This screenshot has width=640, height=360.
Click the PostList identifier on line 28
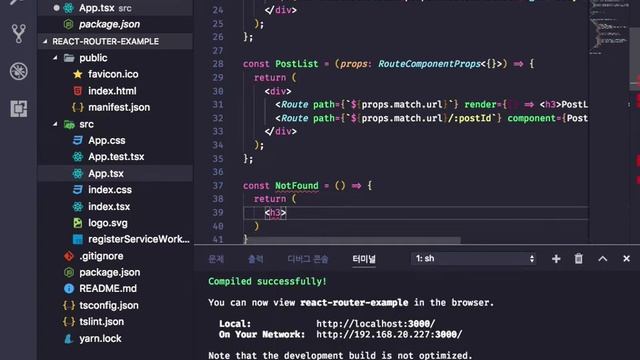[x=297, y=64]
